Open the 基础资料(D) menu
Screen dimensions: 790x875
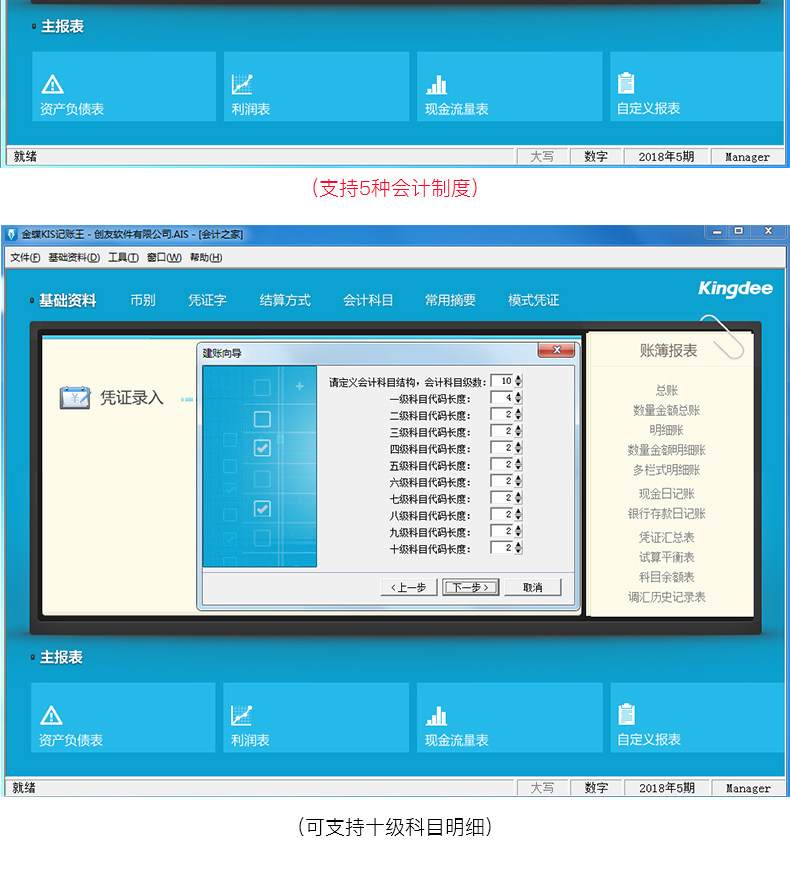[x=74, y=257]
